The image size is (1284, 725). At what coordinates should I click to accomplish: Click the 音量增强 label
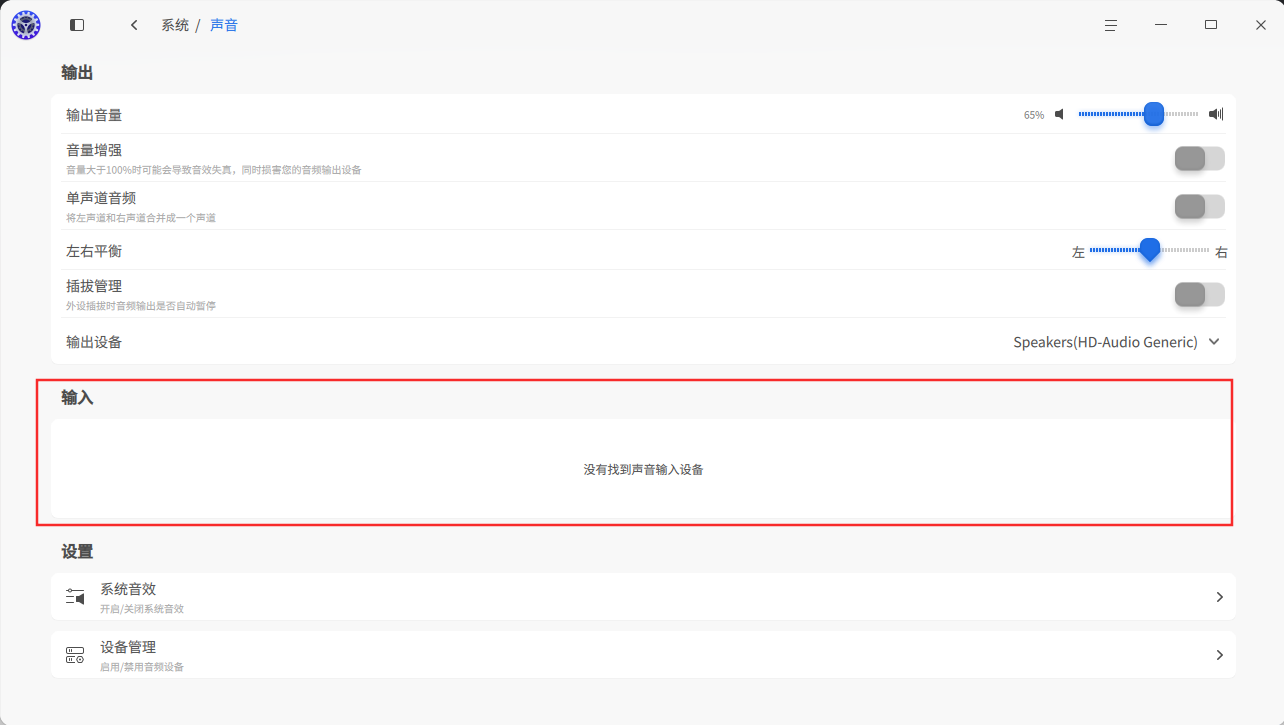[94, 150]
